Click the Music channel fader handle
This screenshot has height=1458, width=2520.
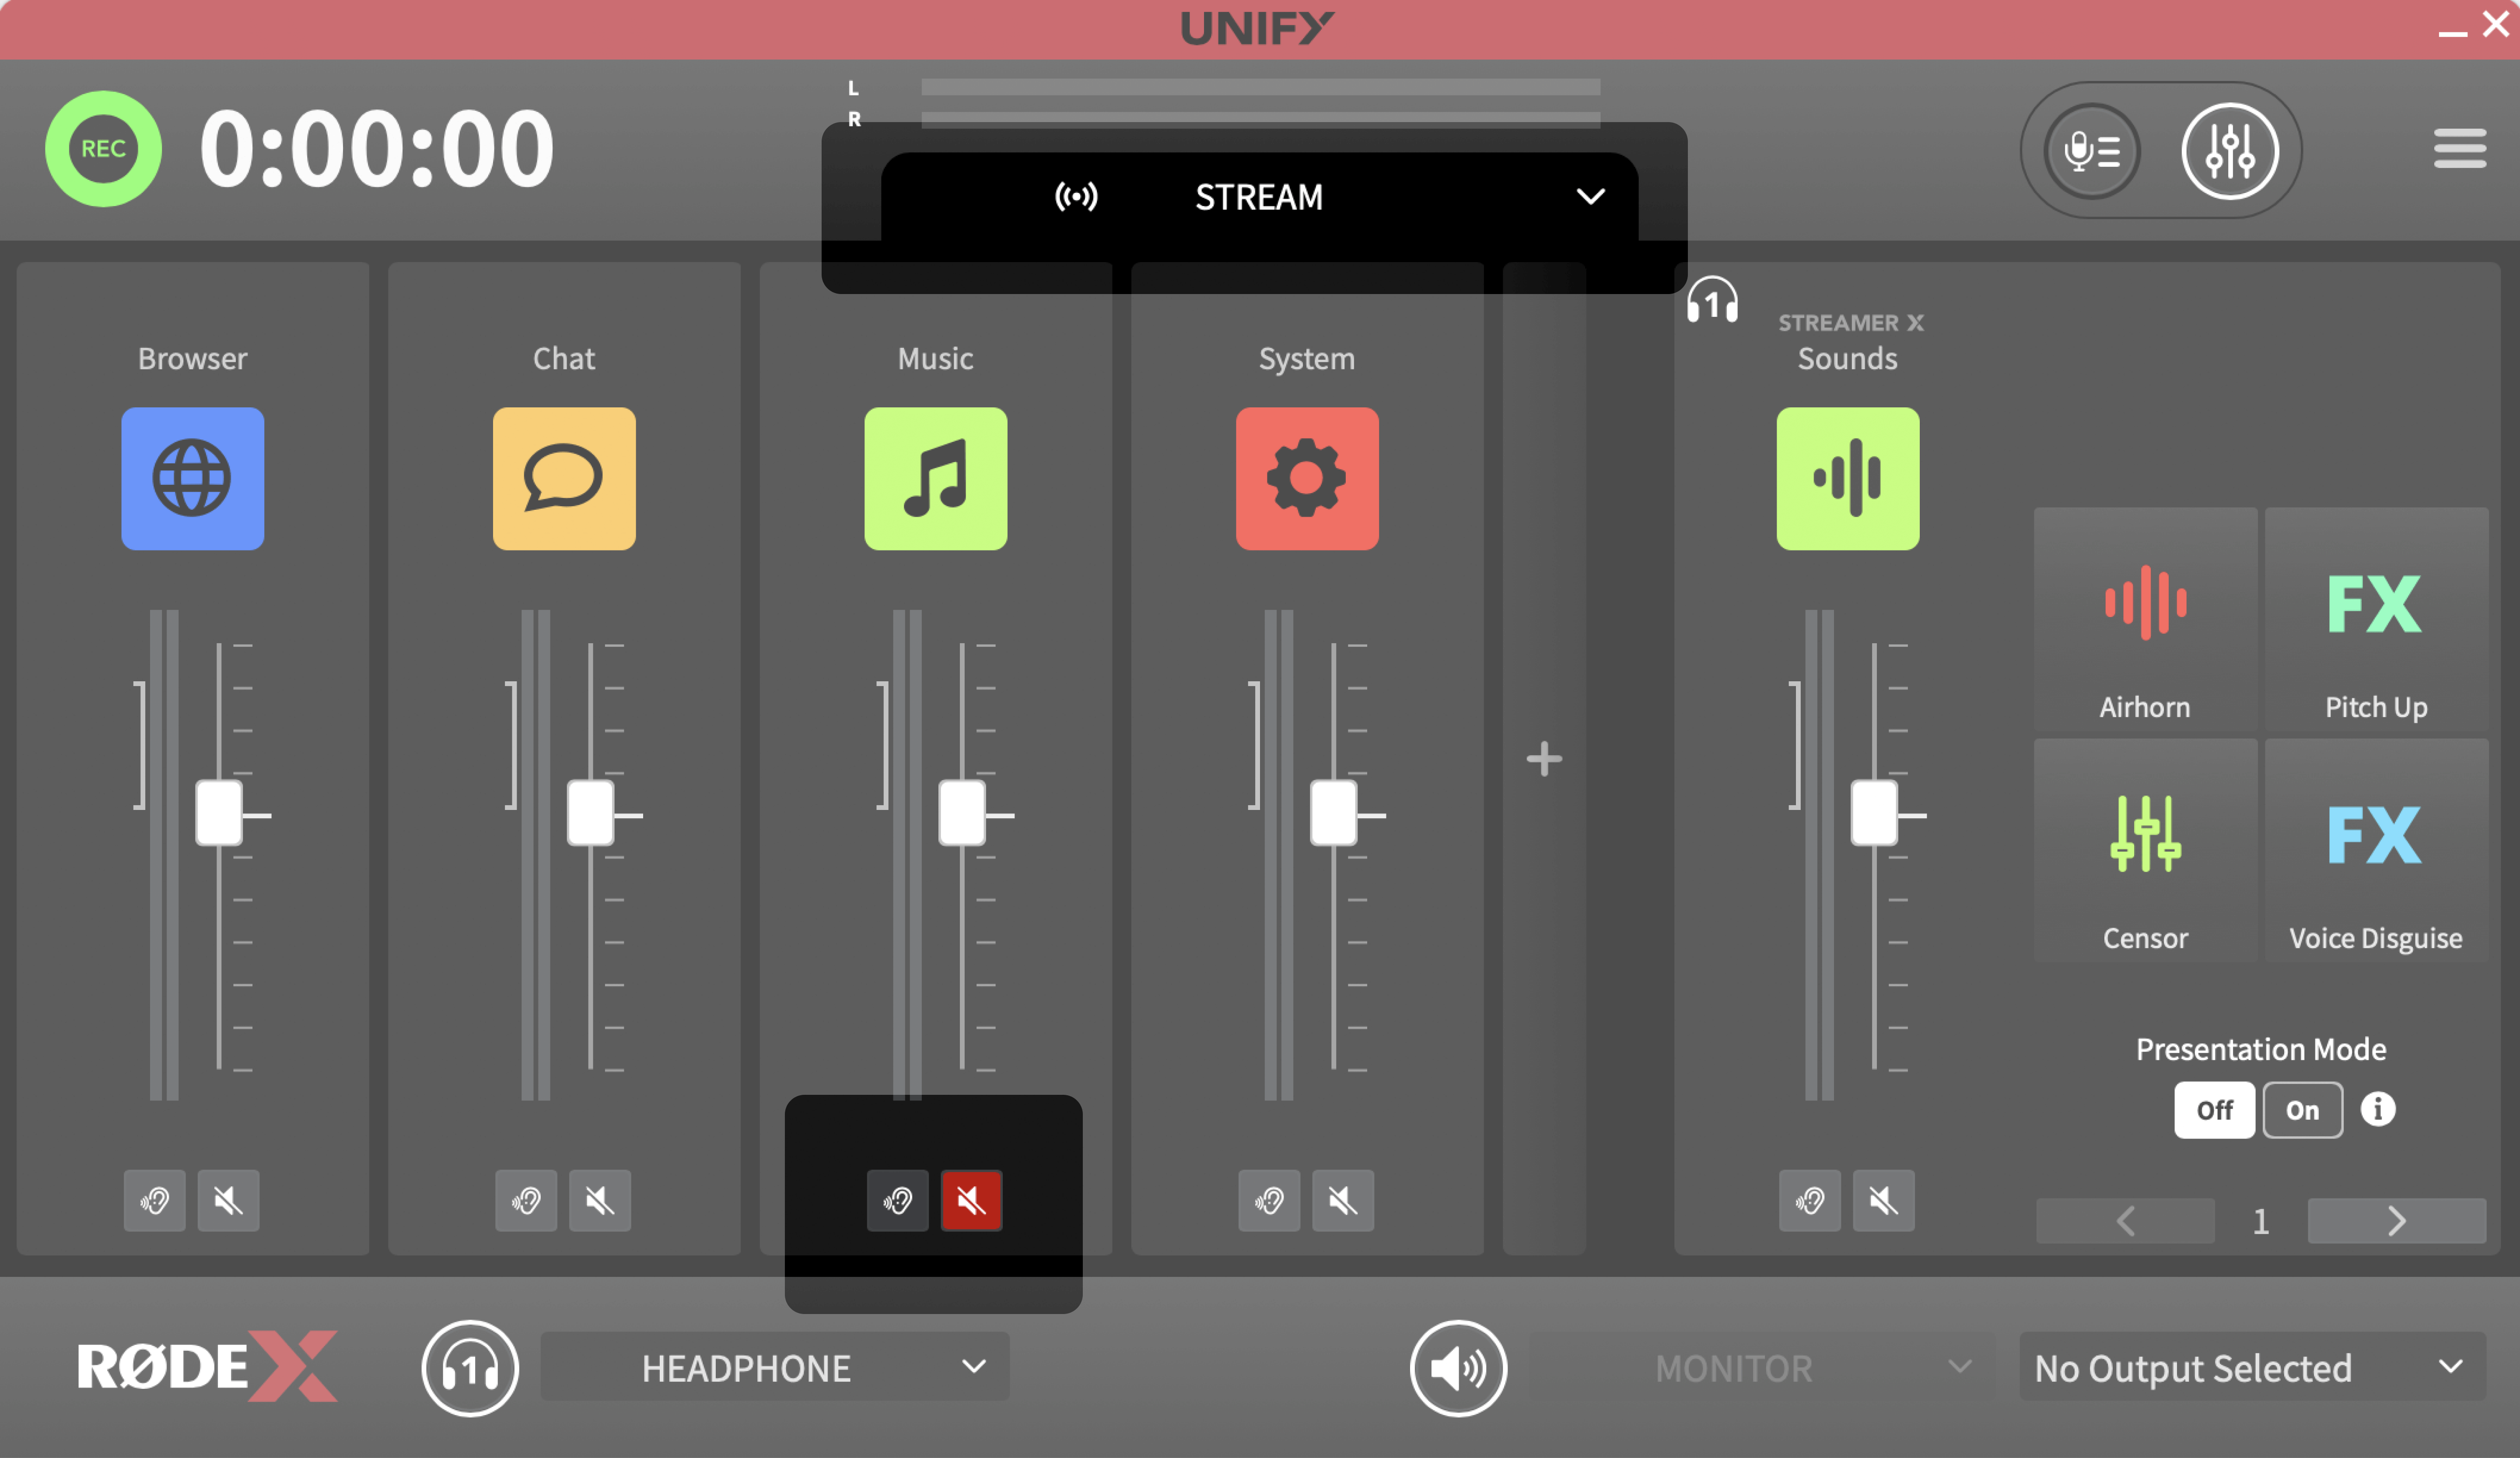(962, 813)
